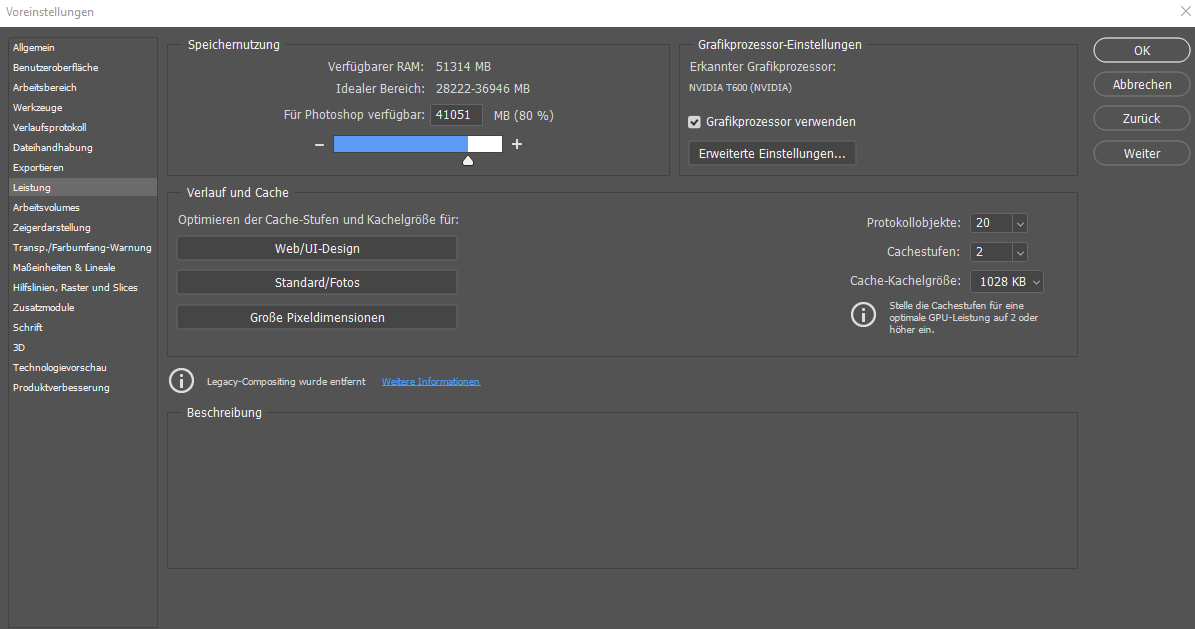Open Hilfslinien, Raster und Slices settings
The height and width of the screenshot is (629, 1195).
click(x=82, y=287)
